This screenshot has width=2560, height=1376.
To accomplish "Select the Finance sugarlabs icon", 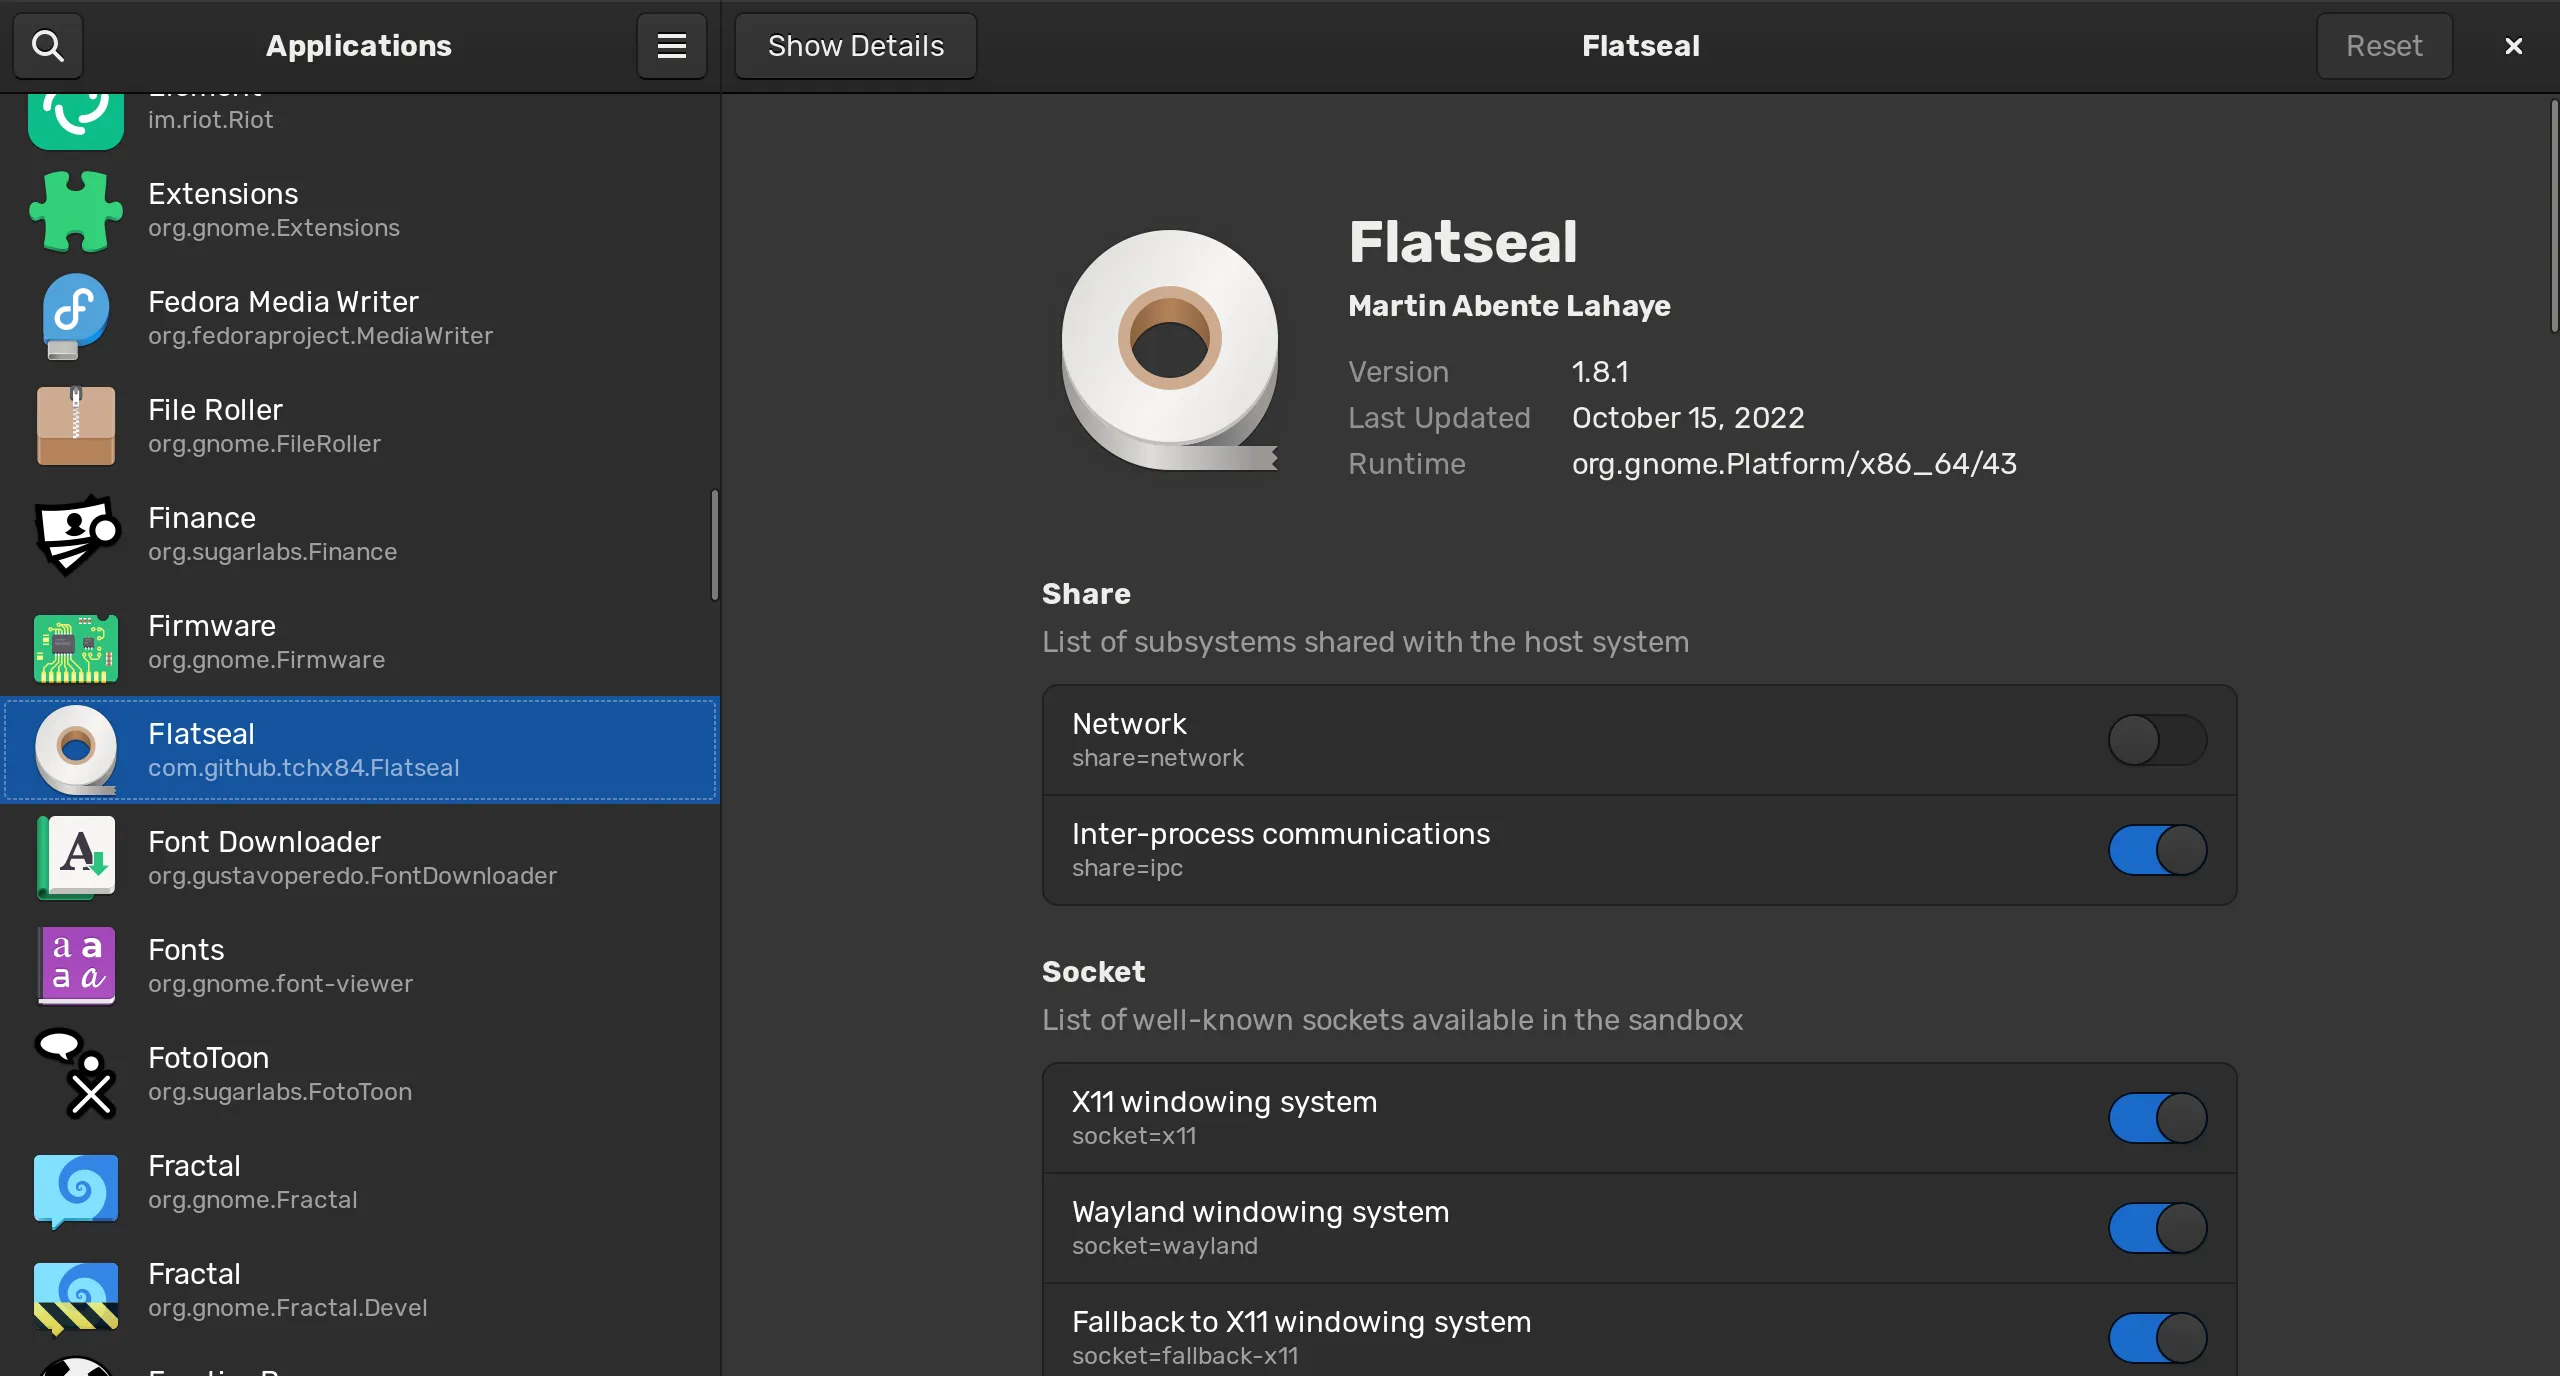I will (76, 534).
